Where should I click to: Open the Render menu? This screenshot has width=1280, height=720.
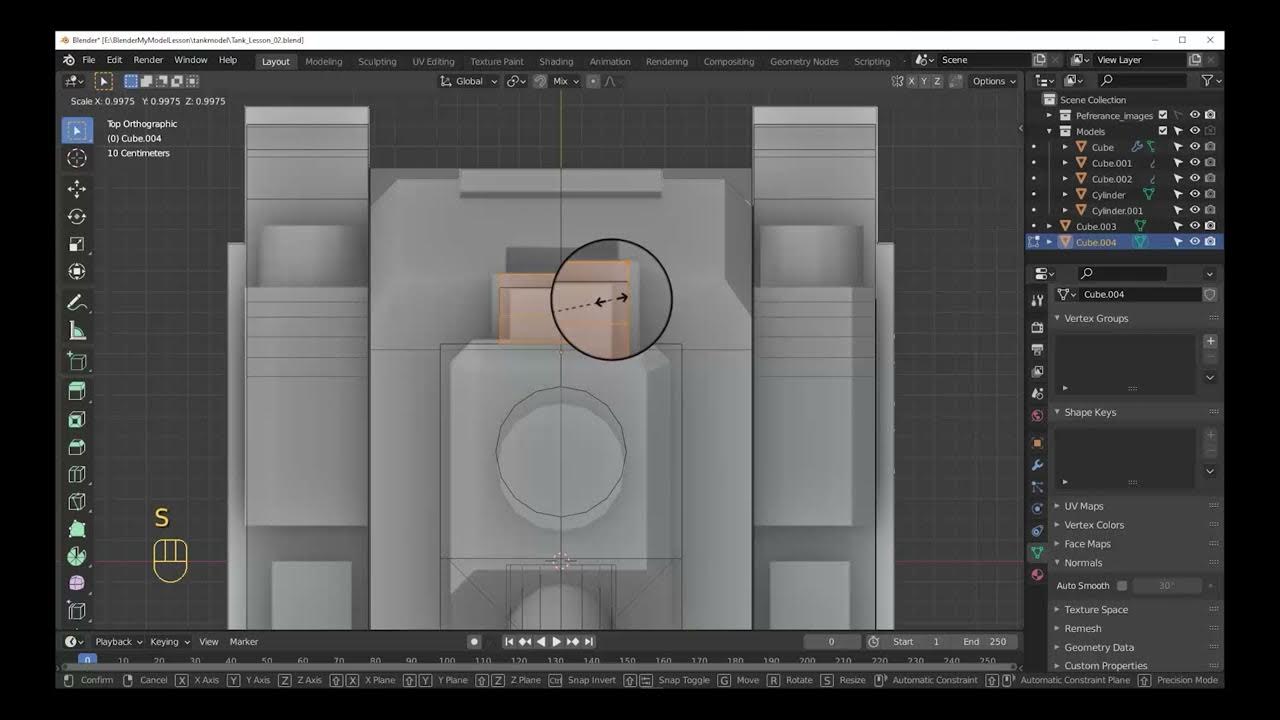148,60
